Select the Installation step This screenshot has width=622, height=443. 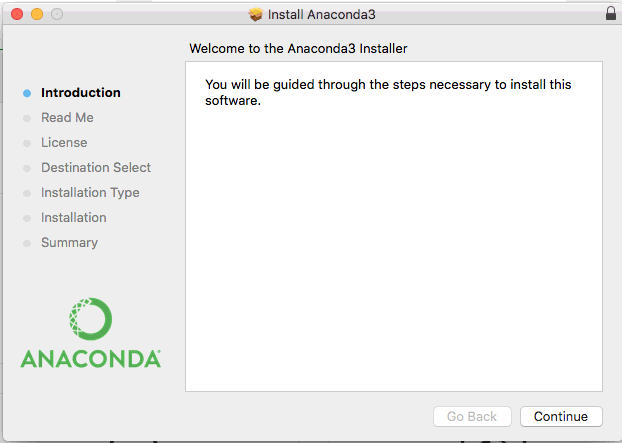74,217
